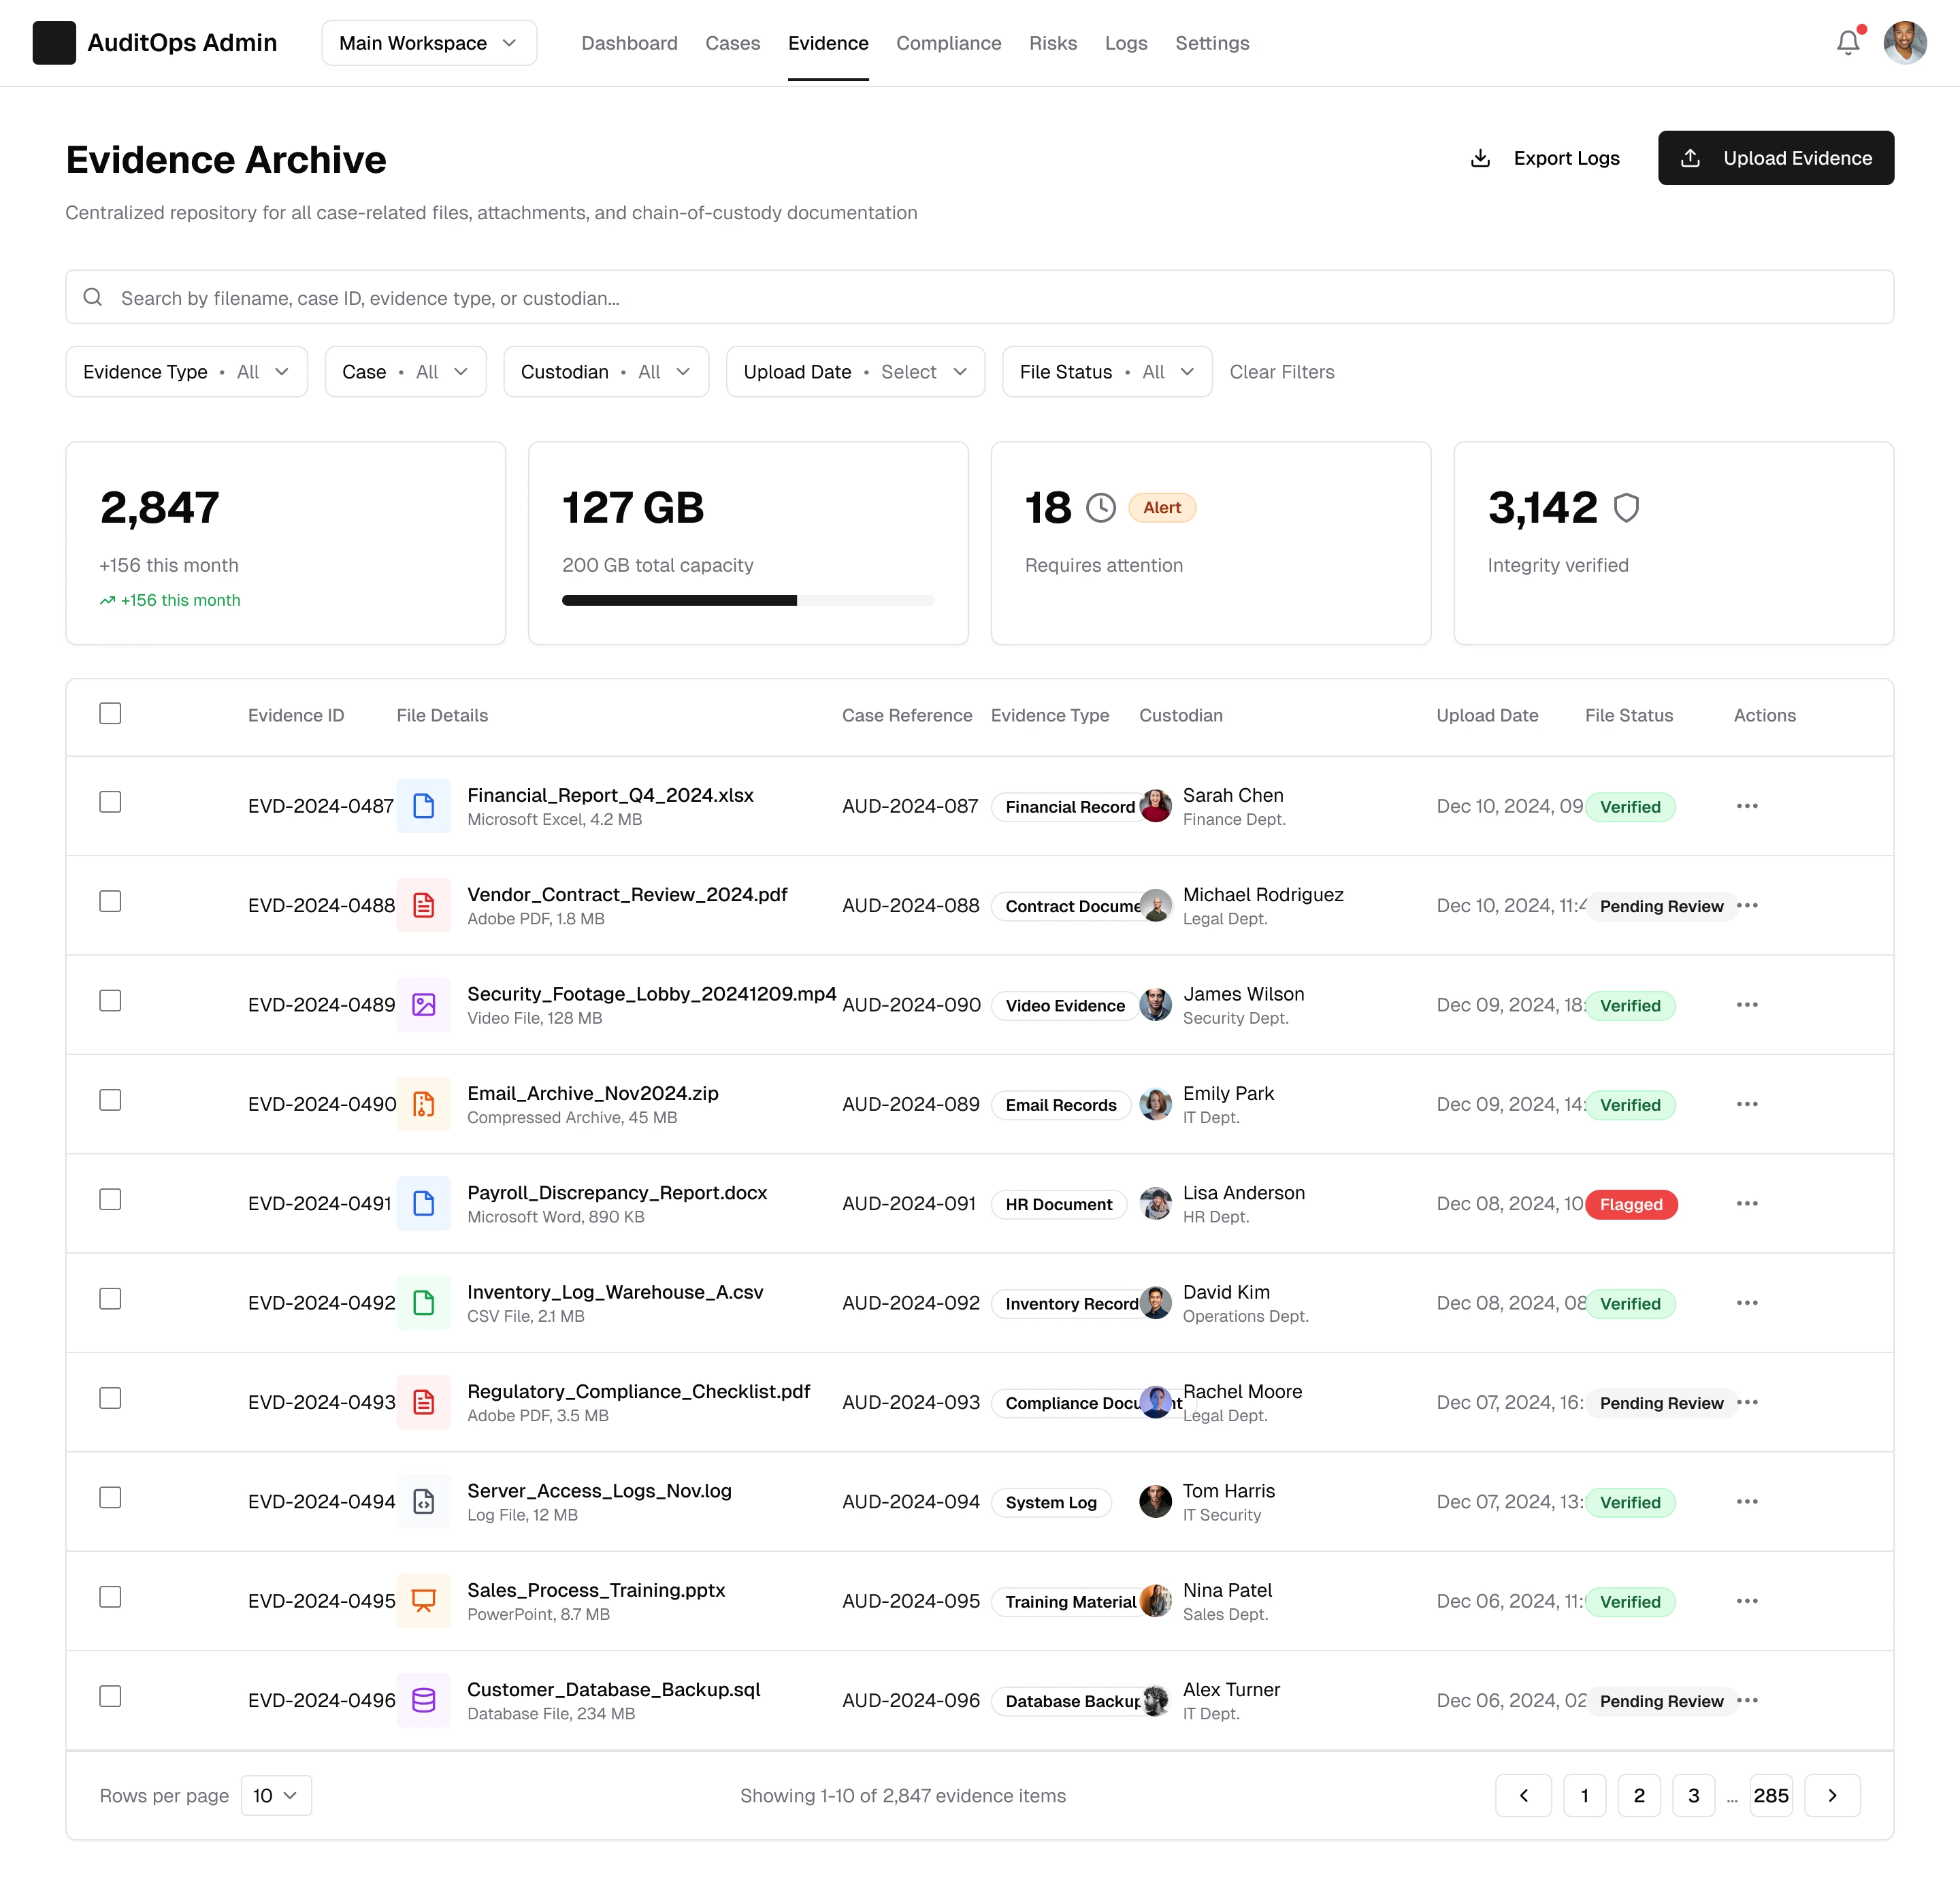
Task: Click the shield icon beside 3,142
Action: tap(1626, 508)
